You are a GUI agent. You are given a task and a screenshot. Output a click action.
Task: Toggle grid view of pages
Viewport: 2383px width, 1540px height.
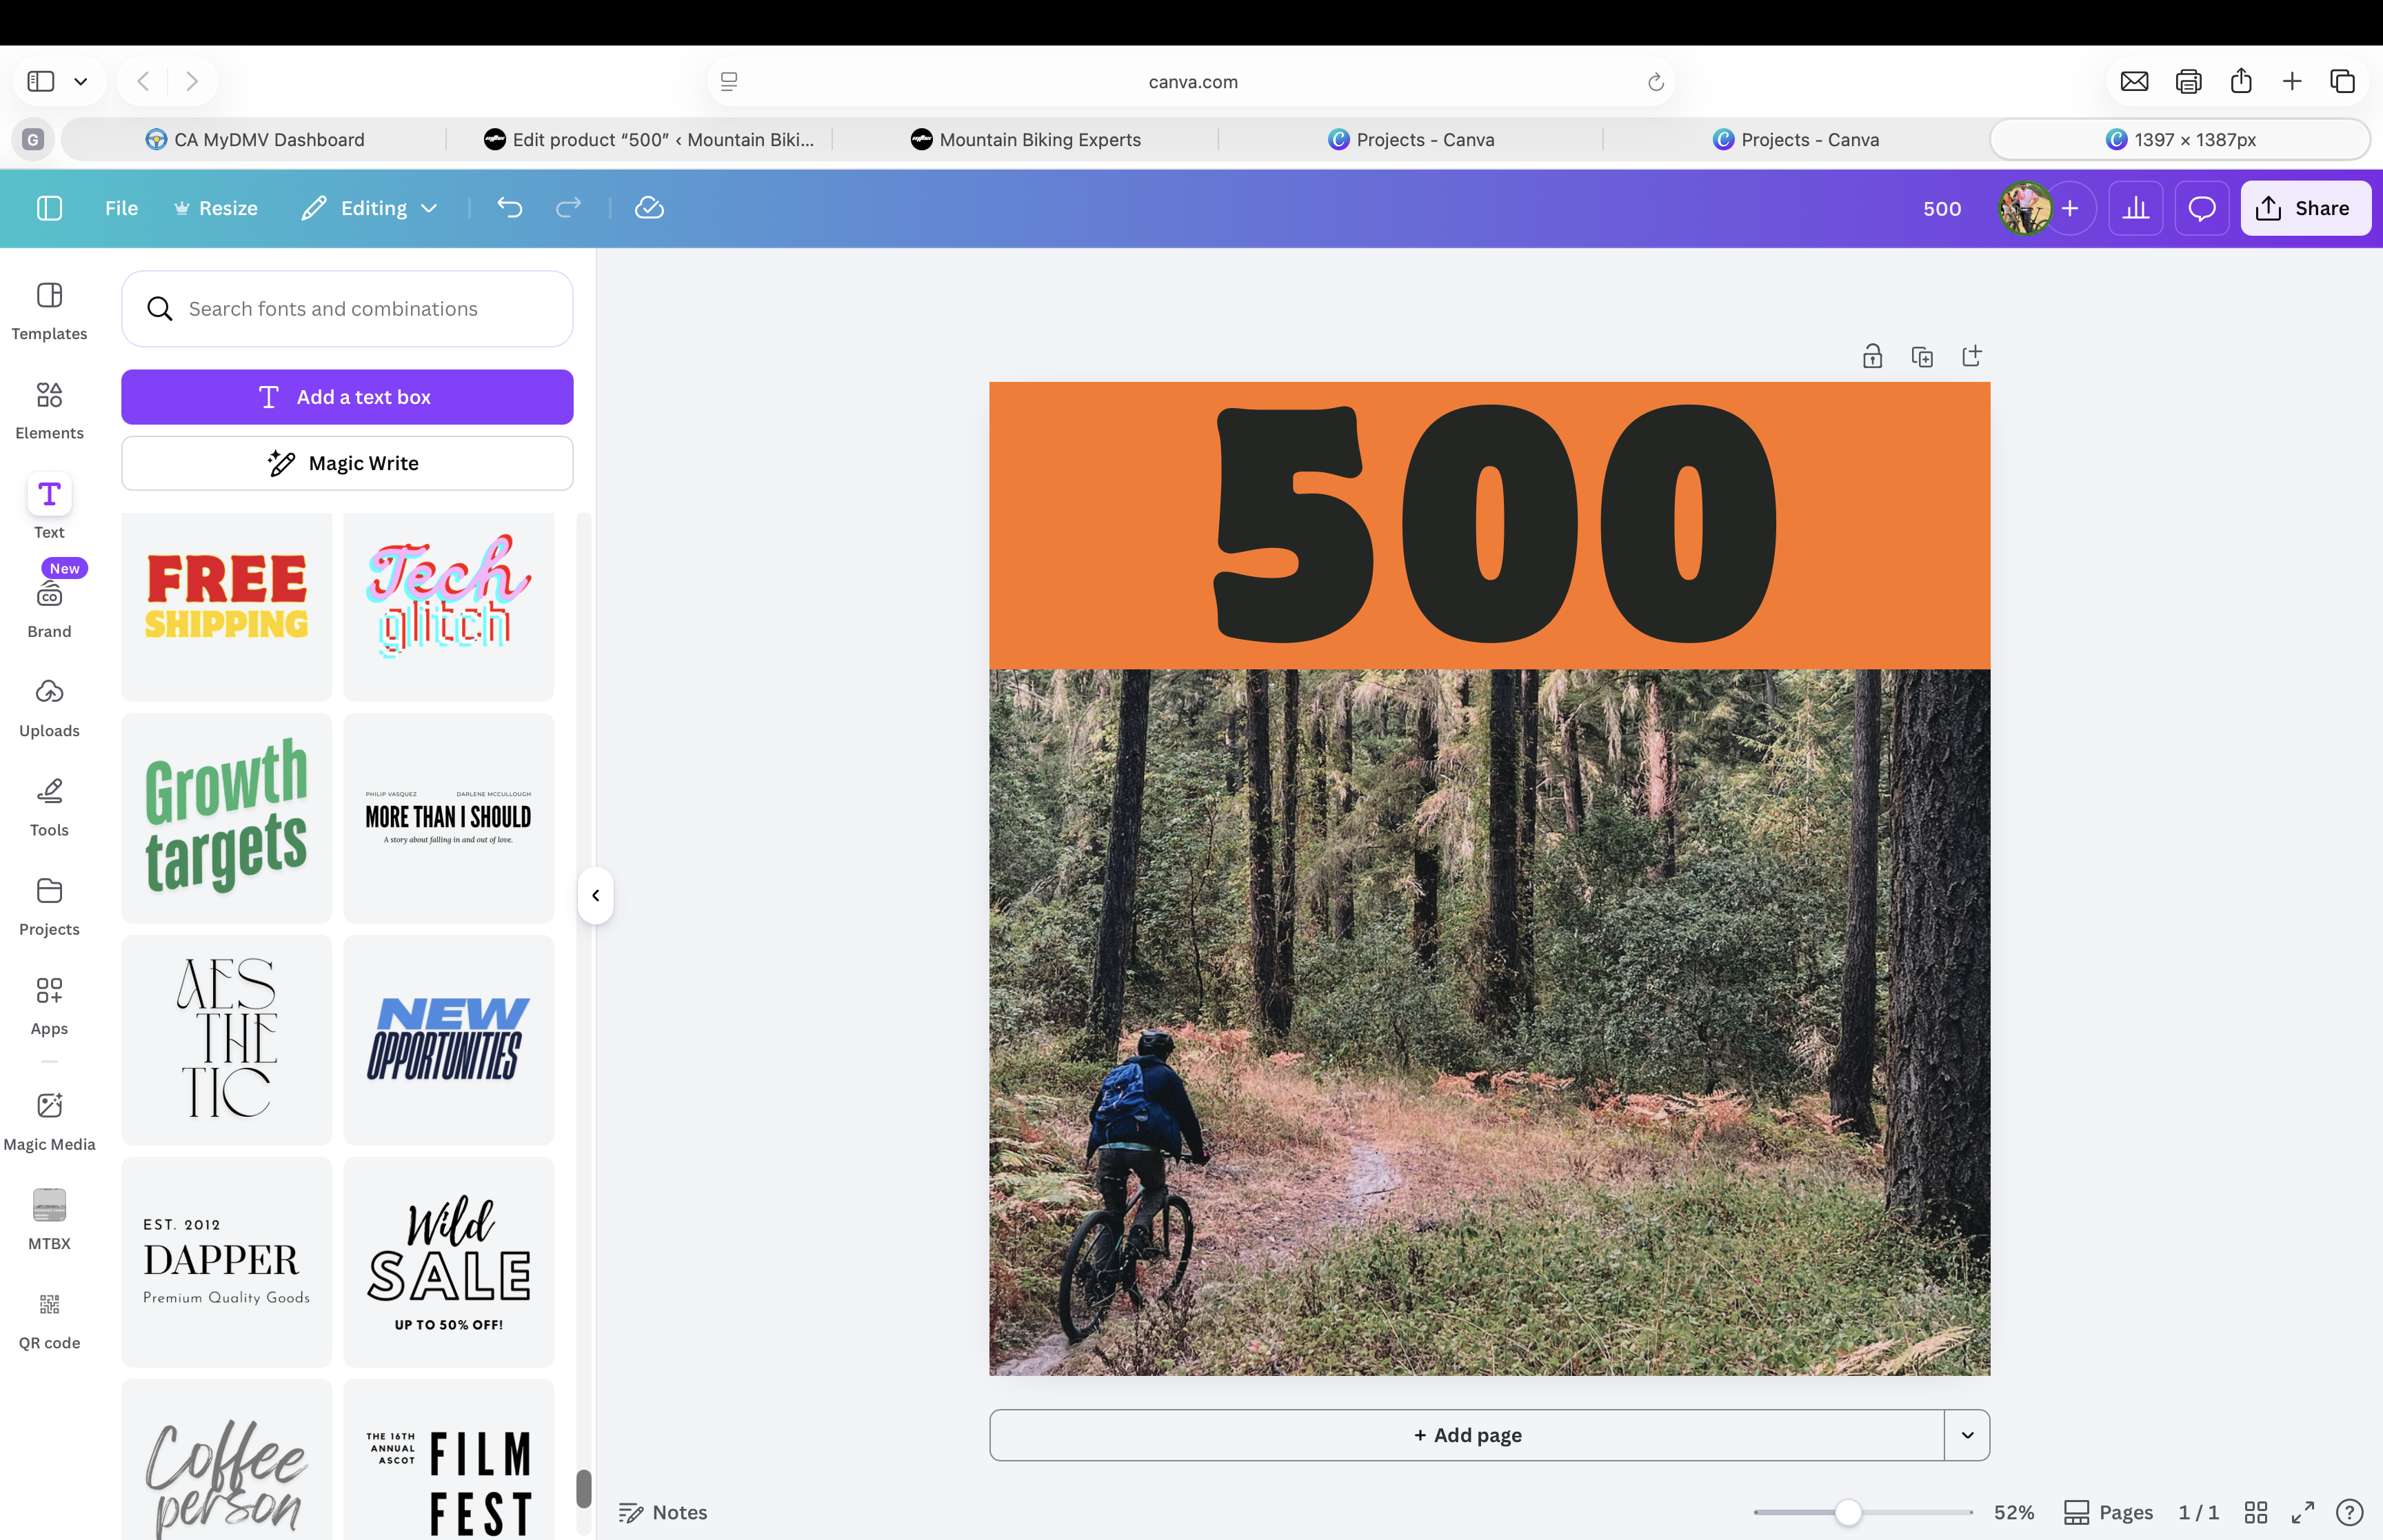click(x=2255, y=1512)
